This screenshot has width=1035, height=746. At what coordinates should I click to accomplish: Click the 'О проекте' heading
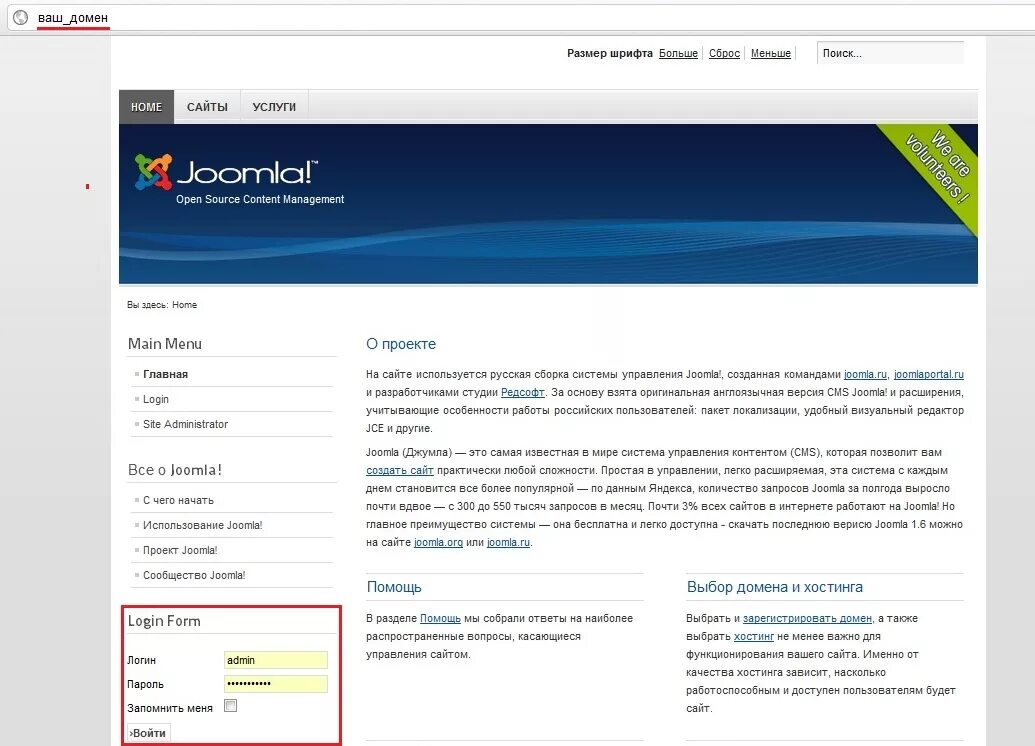(x=401, y=344)
